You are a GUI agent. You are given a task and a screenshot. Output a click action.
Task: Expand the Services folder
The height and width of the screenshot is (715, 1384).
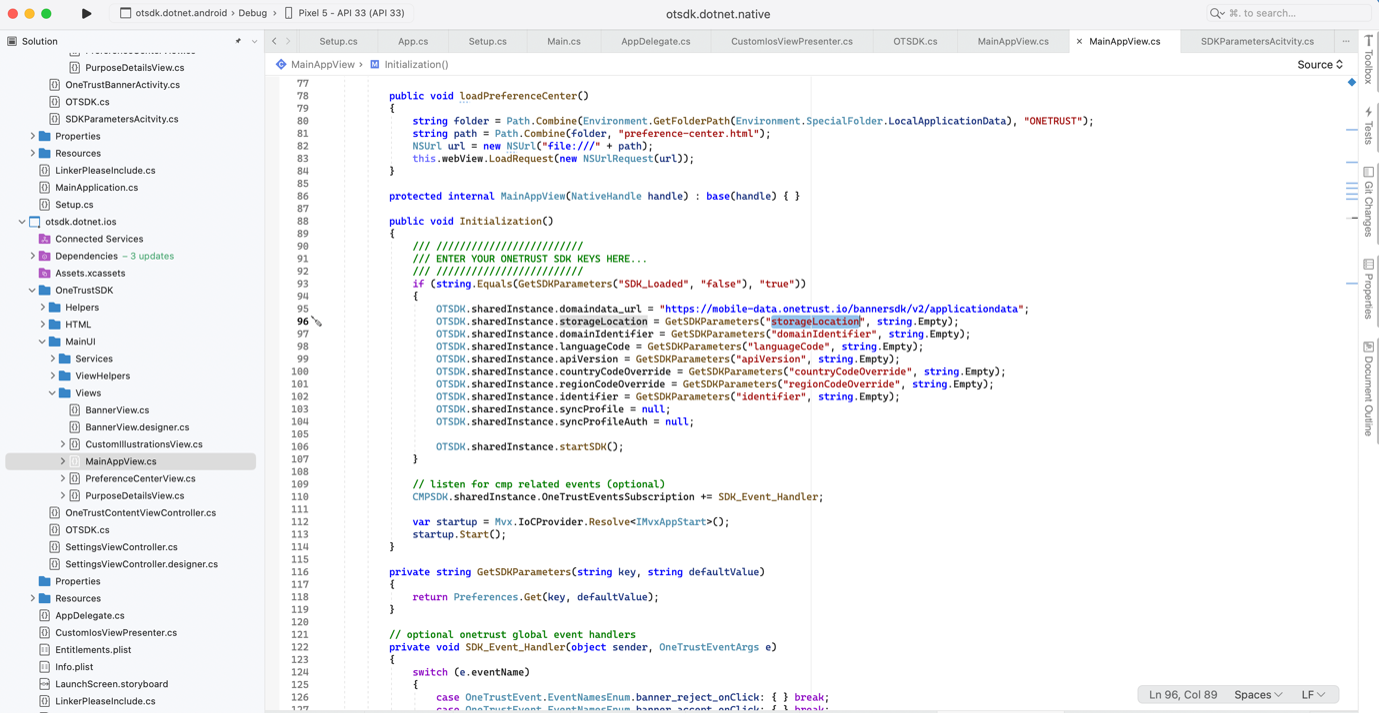click(x=52, y=359)
